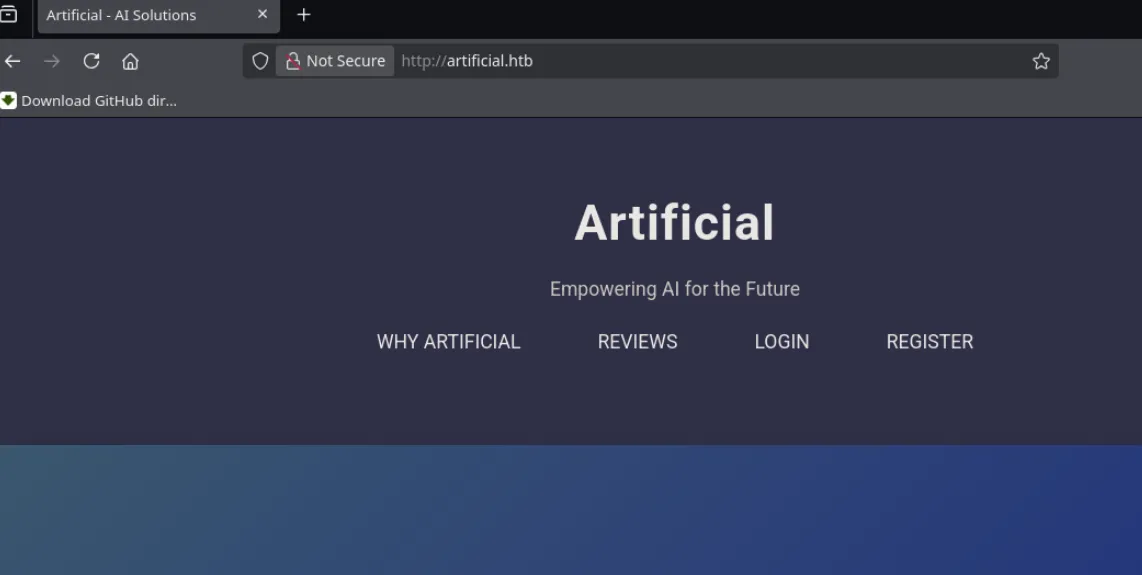1142x575 pixels.
Task: Click the forward navigation arrow
Action: [52, 61]
